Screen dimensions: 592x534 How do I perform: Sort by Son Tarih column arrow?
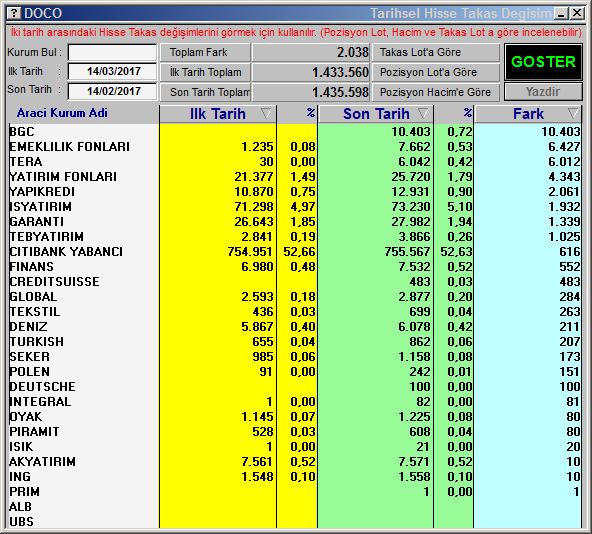click(423, 113)
